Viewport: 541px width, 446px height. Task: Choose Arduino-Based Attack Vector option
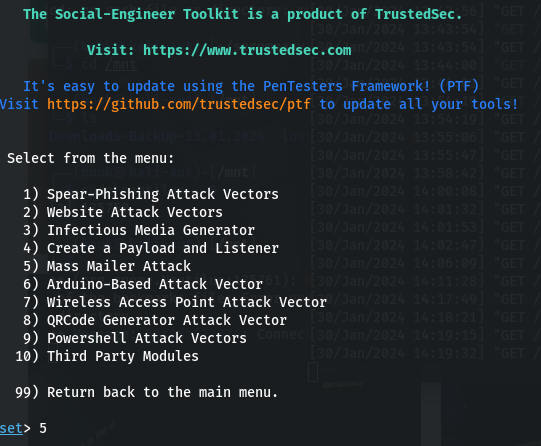pos(143,284)
